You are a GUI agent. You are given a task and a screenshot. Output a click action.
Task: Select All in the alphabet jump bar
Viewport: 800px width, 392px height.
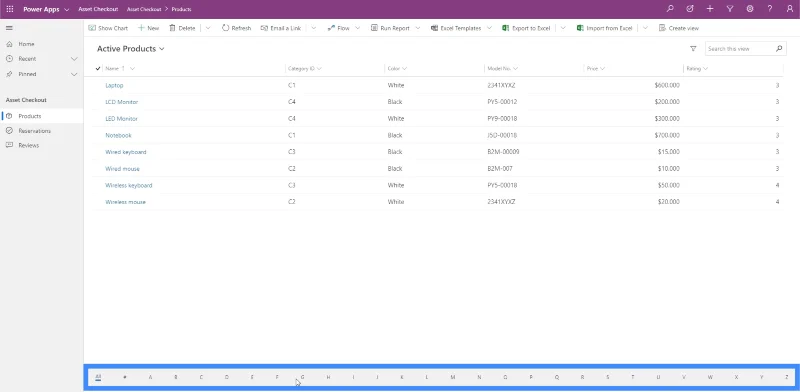coord(98,377)
